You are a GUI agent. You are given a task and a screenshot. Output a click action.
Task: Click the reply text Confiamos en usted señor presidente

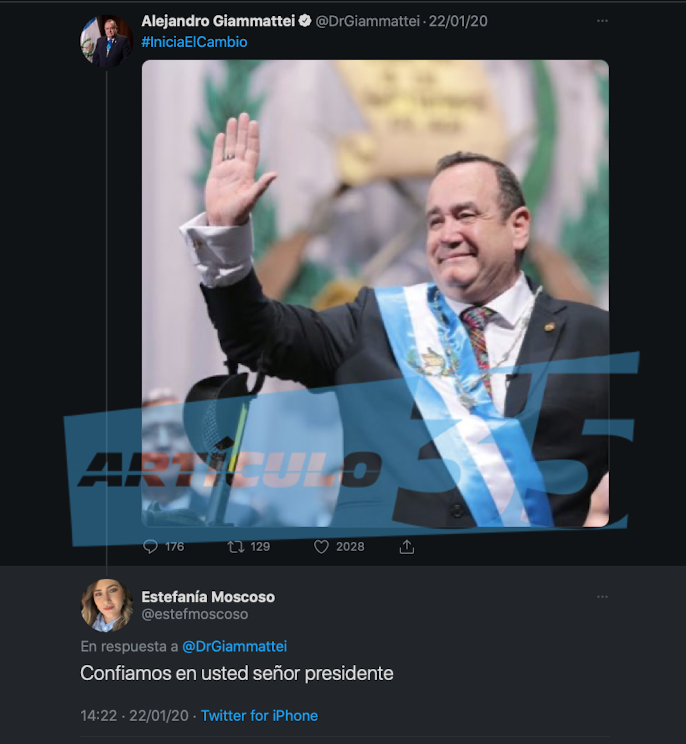point(237,673)
